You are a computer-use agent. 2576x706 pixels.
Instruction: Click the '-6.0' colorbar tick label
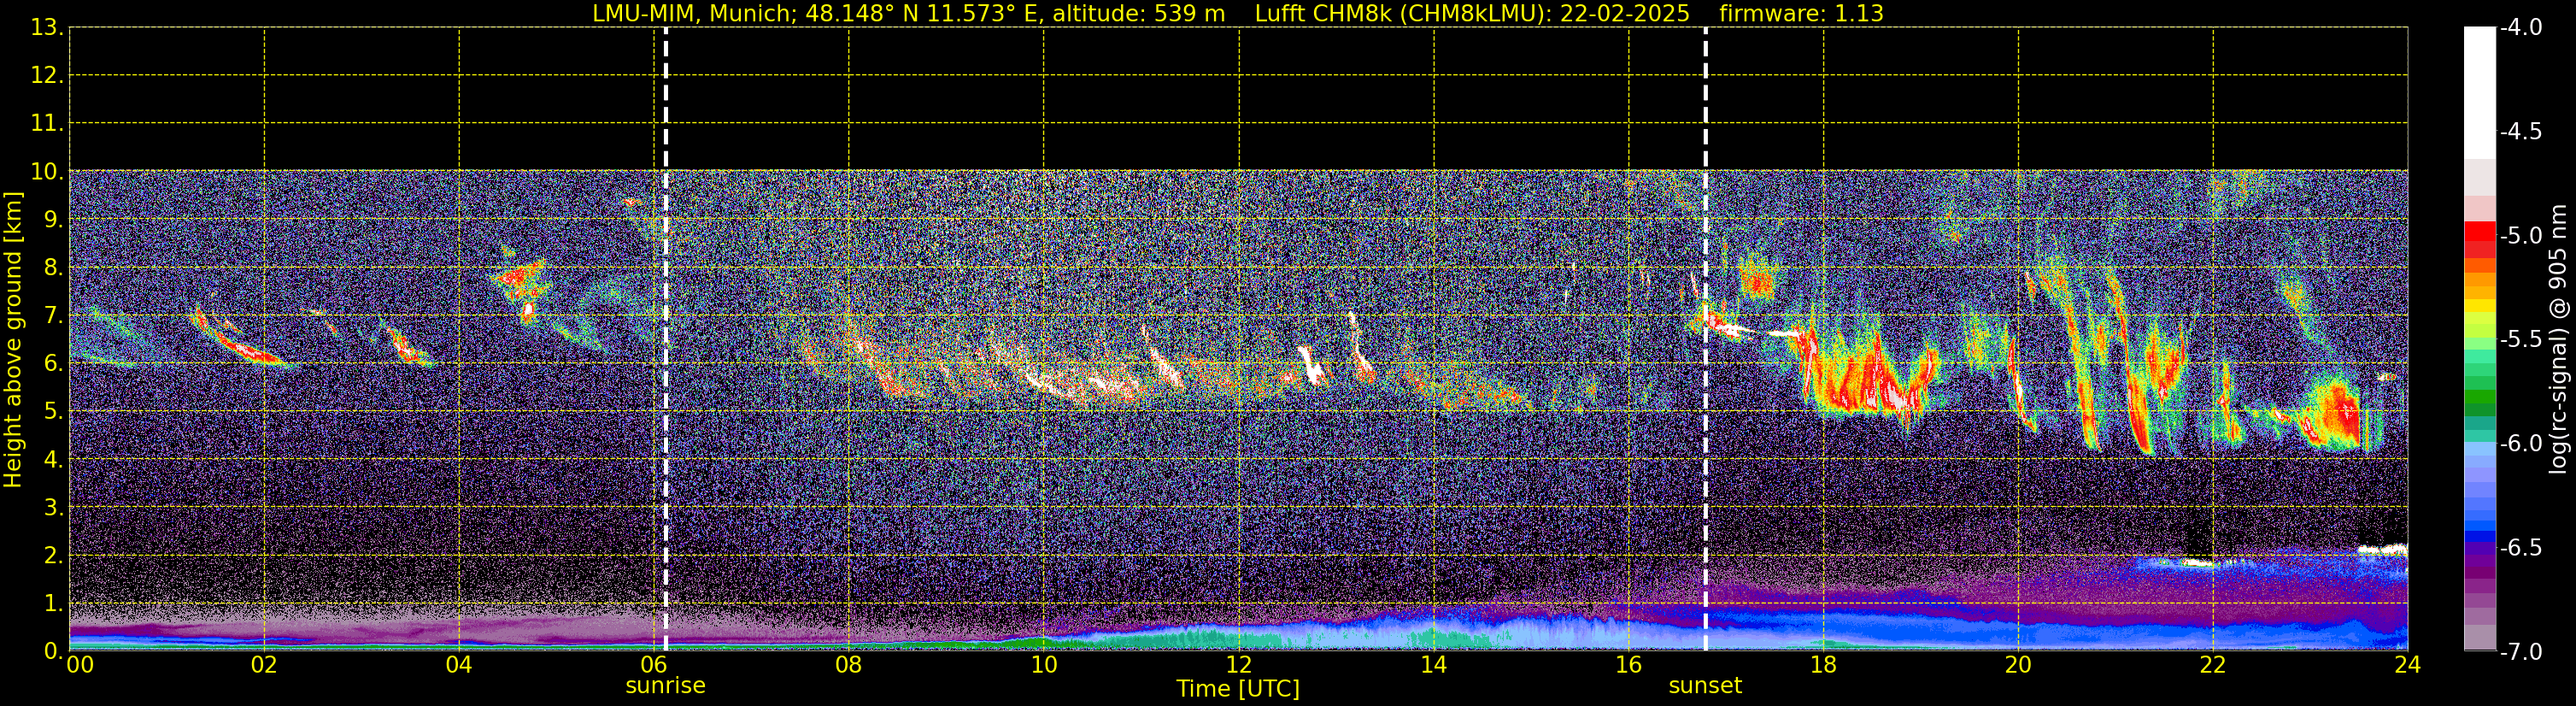[2520, 444]
